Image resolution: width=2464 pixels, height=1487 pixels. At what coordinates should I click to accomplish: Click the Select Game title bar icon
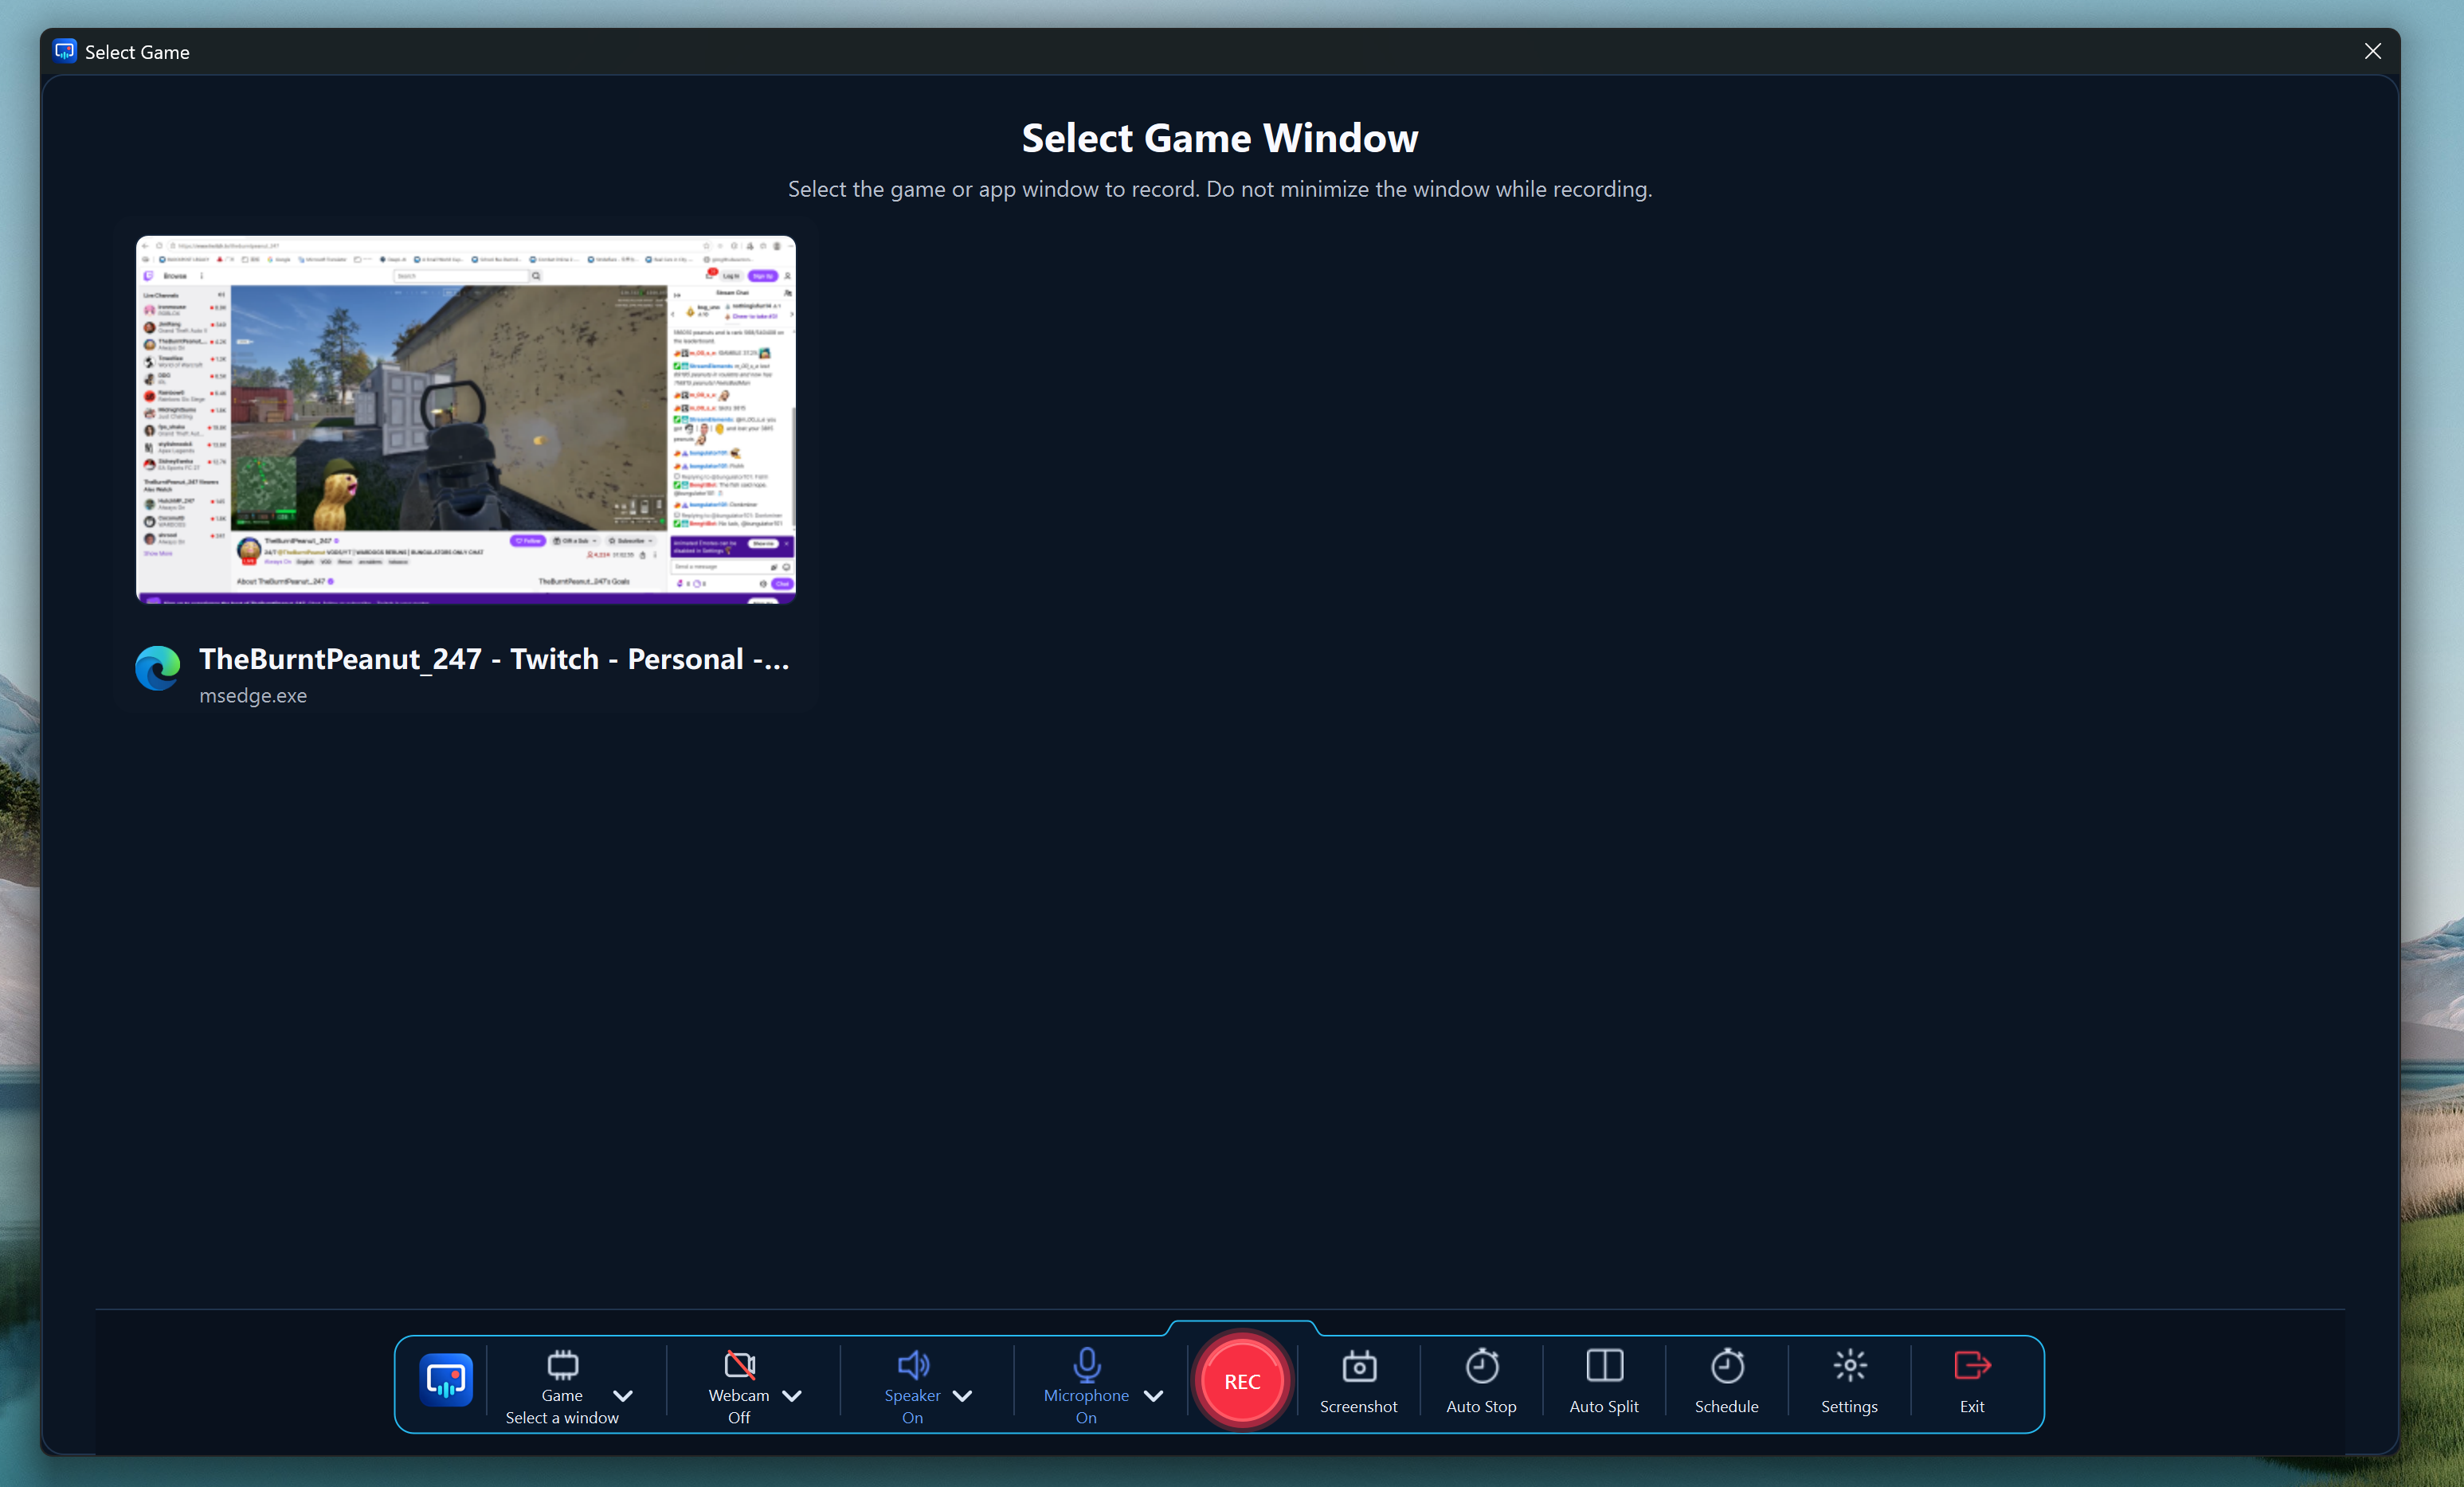(x=65, y=51)
